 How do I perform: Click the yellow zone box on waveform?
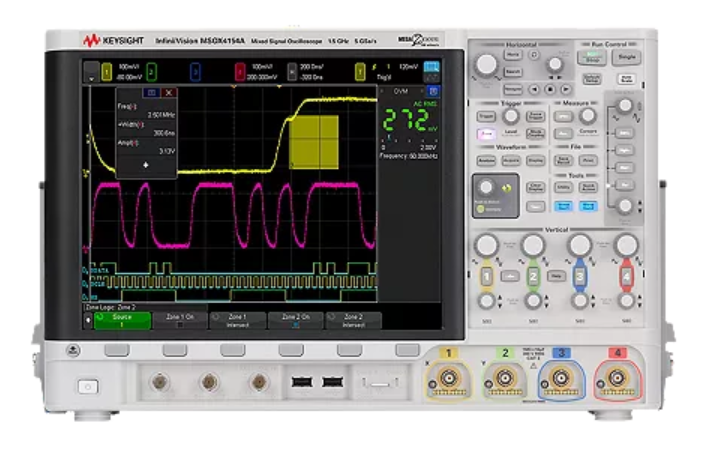pyautogui.click(x=314, y=142)
